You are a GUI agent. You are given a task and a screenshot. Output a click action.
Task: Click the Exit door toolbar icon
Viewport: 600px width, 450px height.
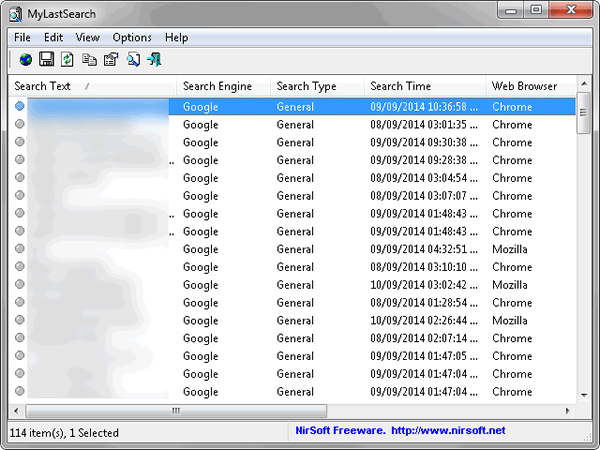pyautogui.click(x=154, y=60)
